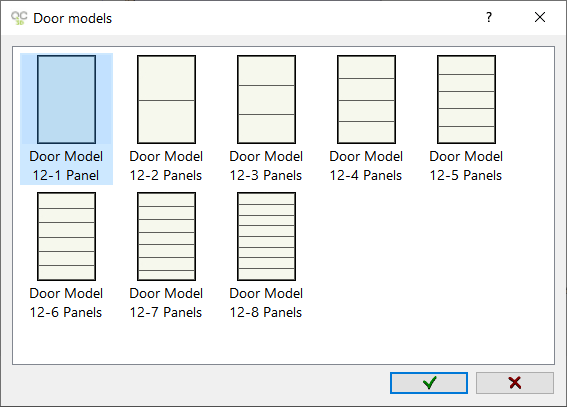
Task: Cancel with the red X button
Action: pos(515,383)
